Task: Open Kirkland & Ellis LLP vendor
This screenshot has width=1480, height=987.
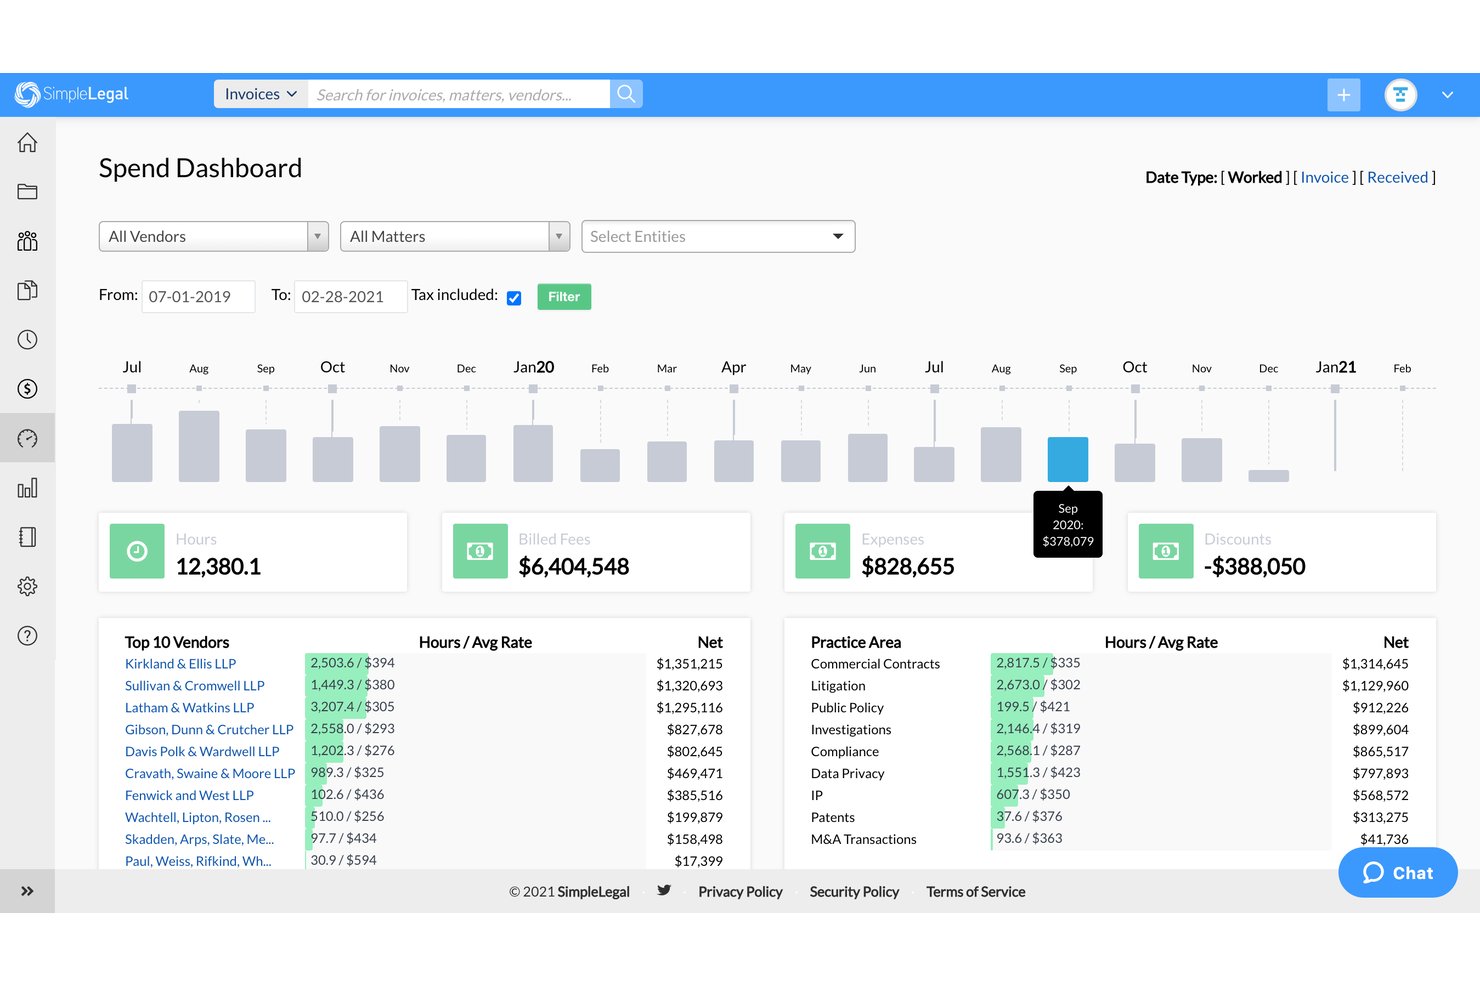Action: click(180, 664)
